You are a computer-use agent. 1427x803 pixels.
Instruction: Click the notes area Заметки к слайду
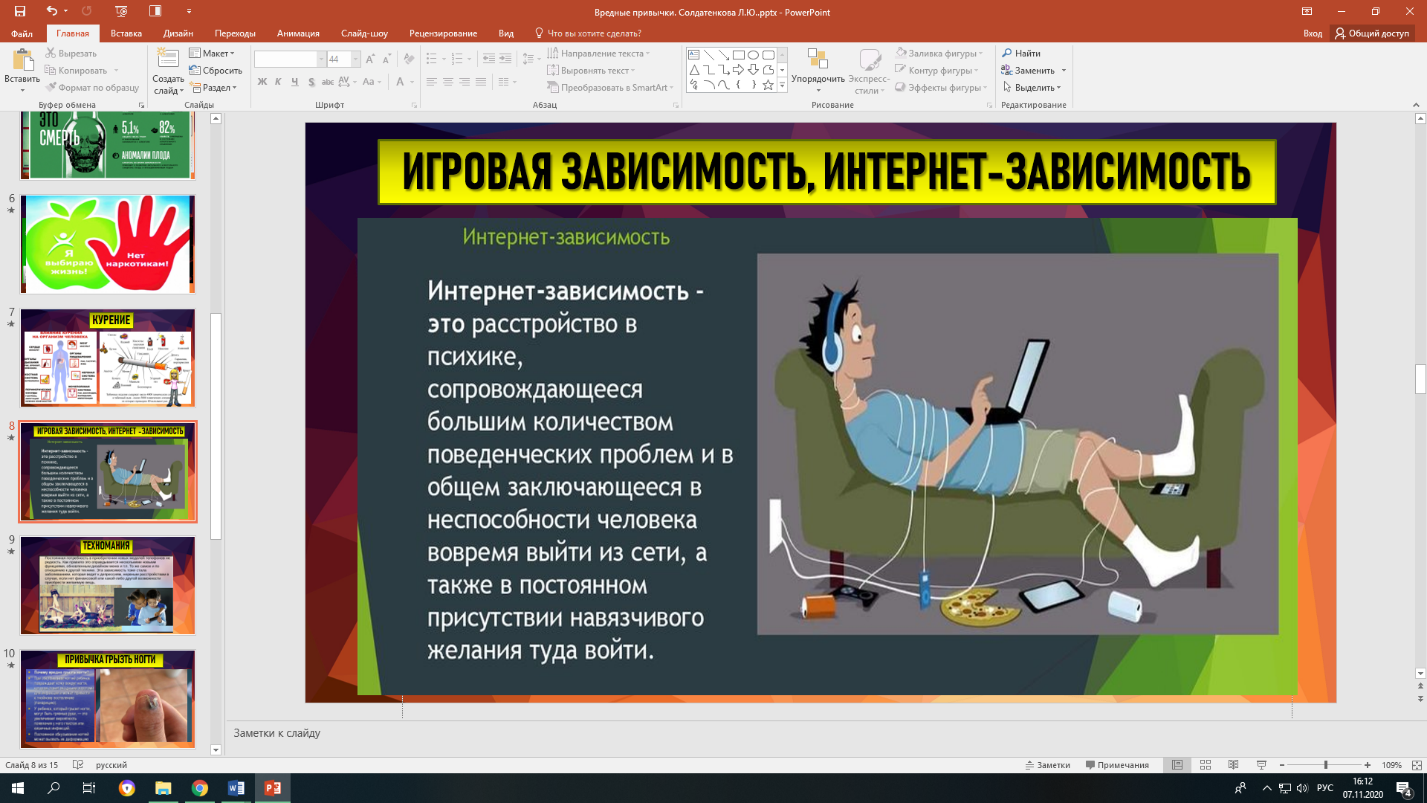pyautogui.click(x=277, y=733)
